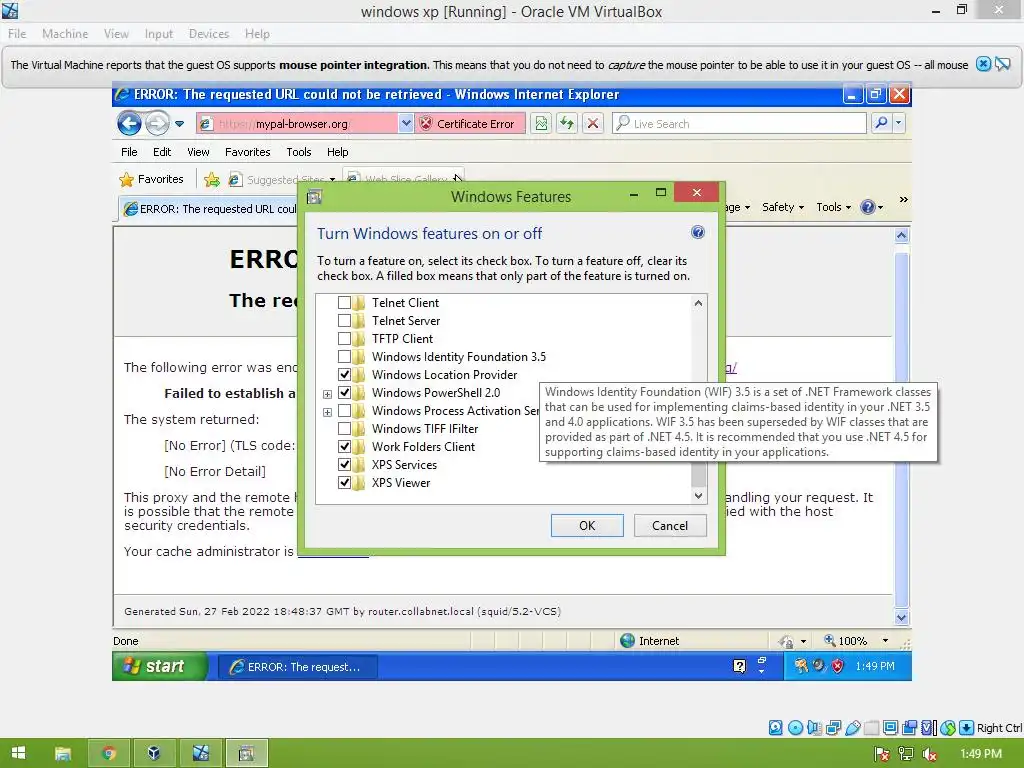Click VirtualBox recording status icon
This screenshot has height=768, width=1024.
pyautogui.click(x=910, y=728)
